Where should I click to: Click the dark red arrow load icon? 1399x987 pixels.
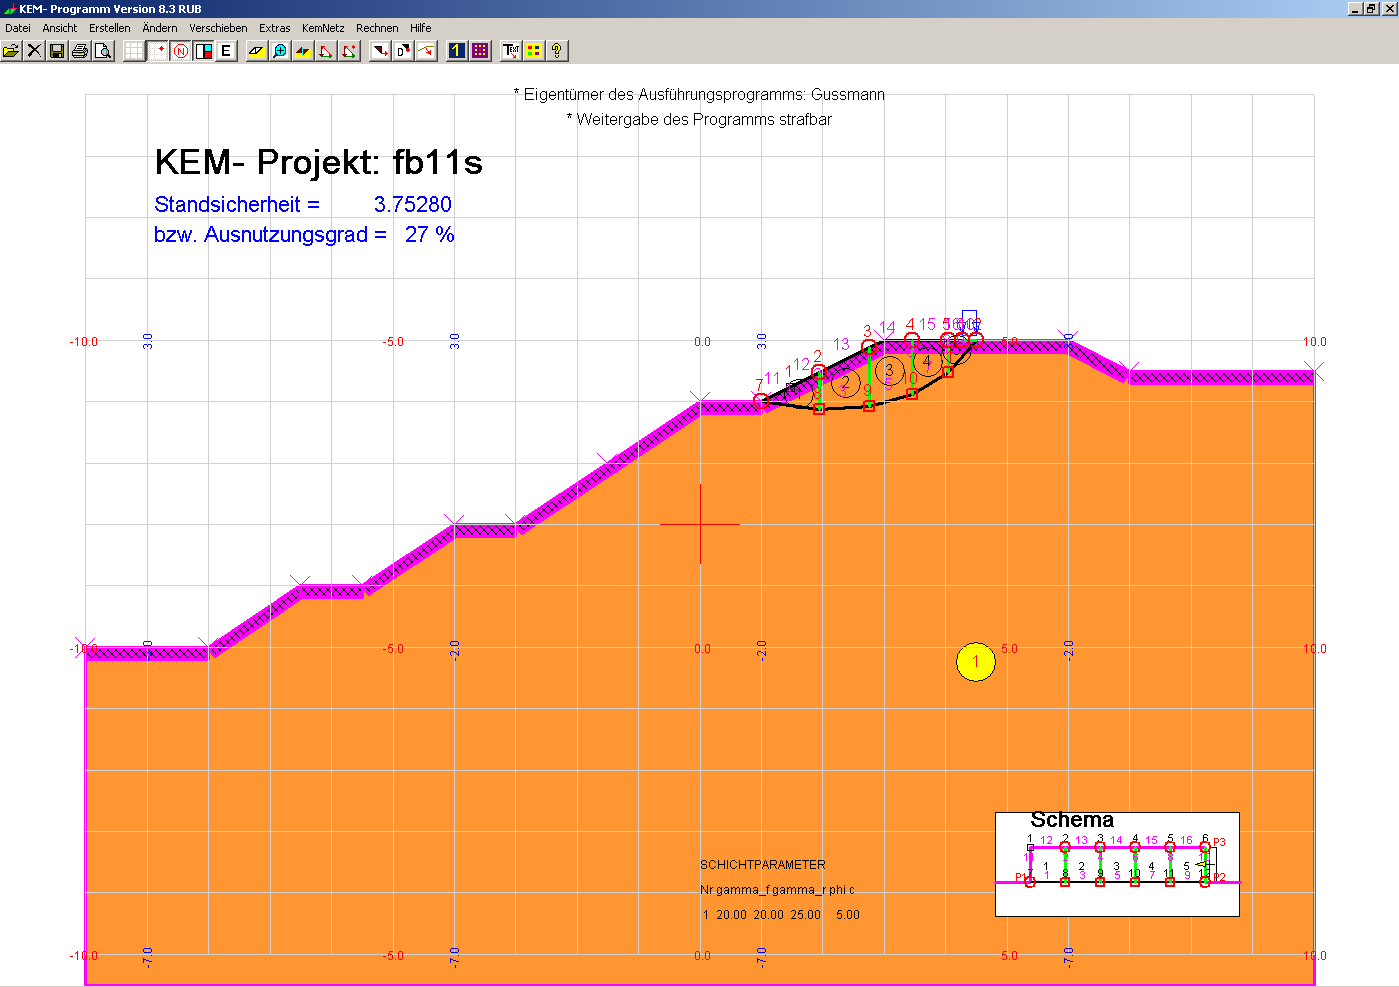pos(380,50)
